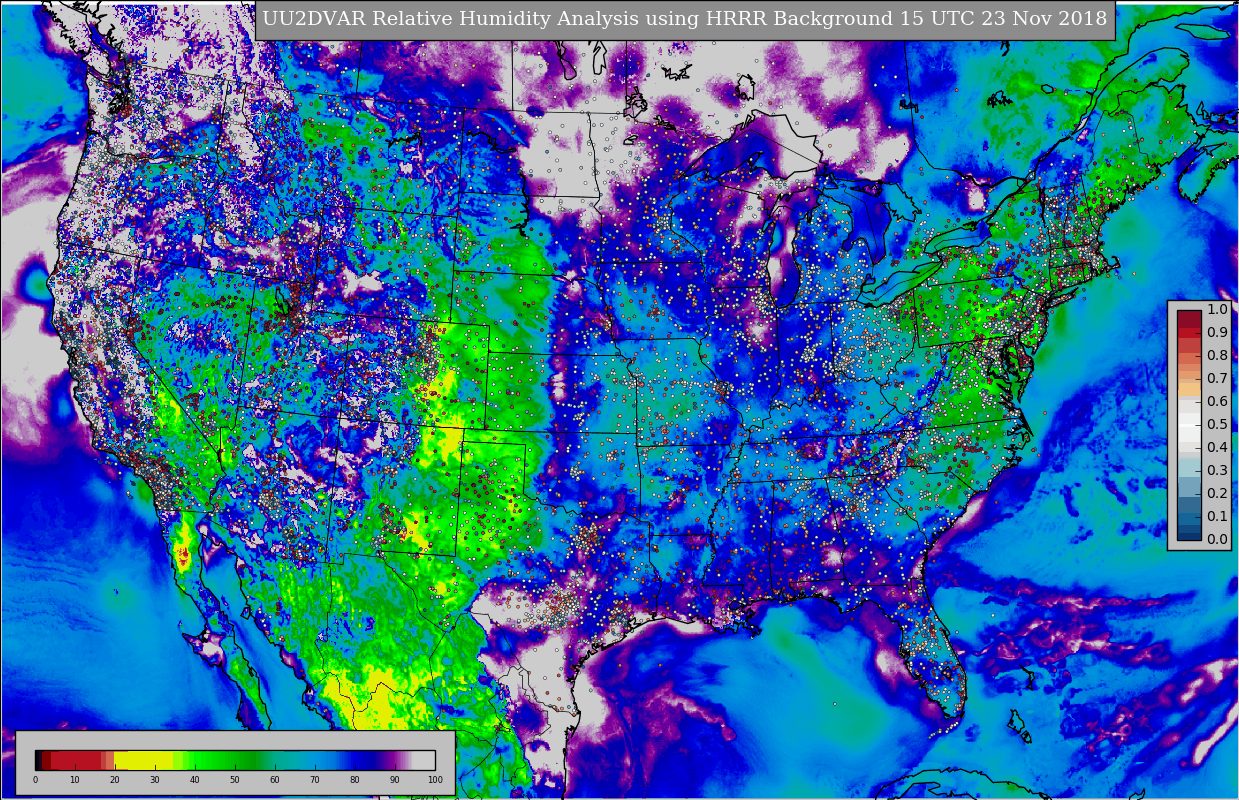Click the '0.2' label on vertical colorbar
This screenshot has height=800, width=1239.
[1217, 494]
